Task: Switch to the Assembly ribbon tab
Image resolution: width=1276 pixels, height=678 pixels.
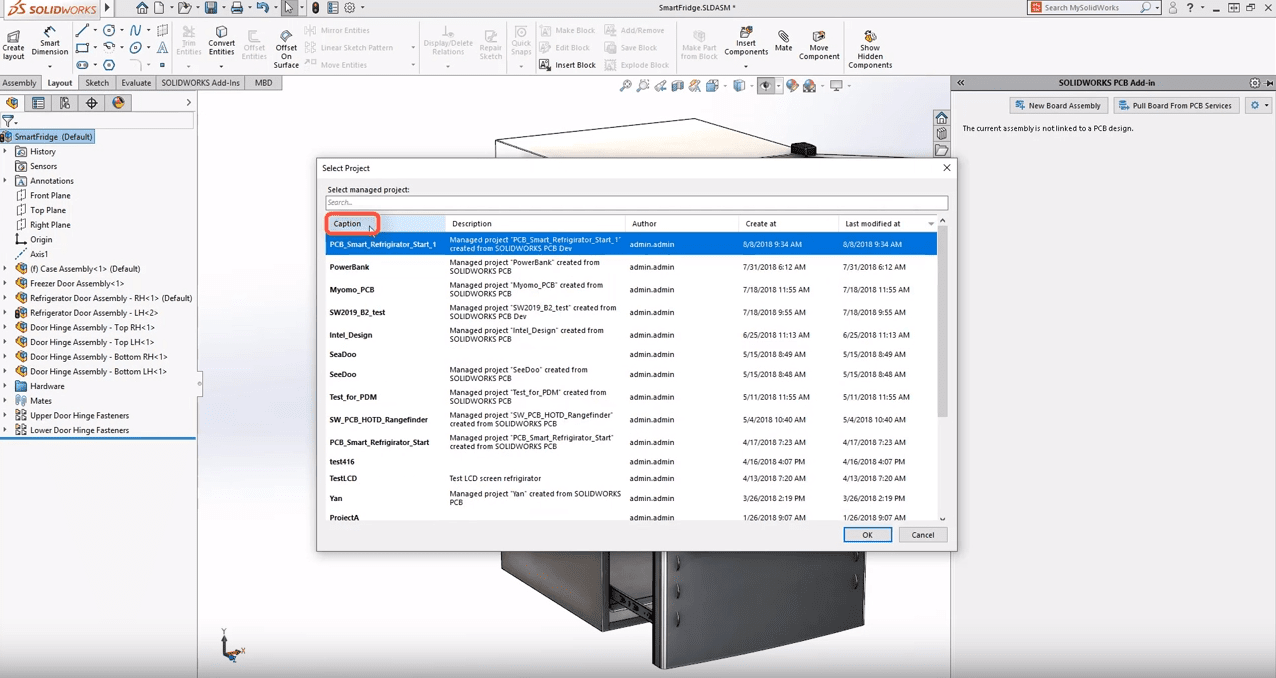Action: [19, 83]
